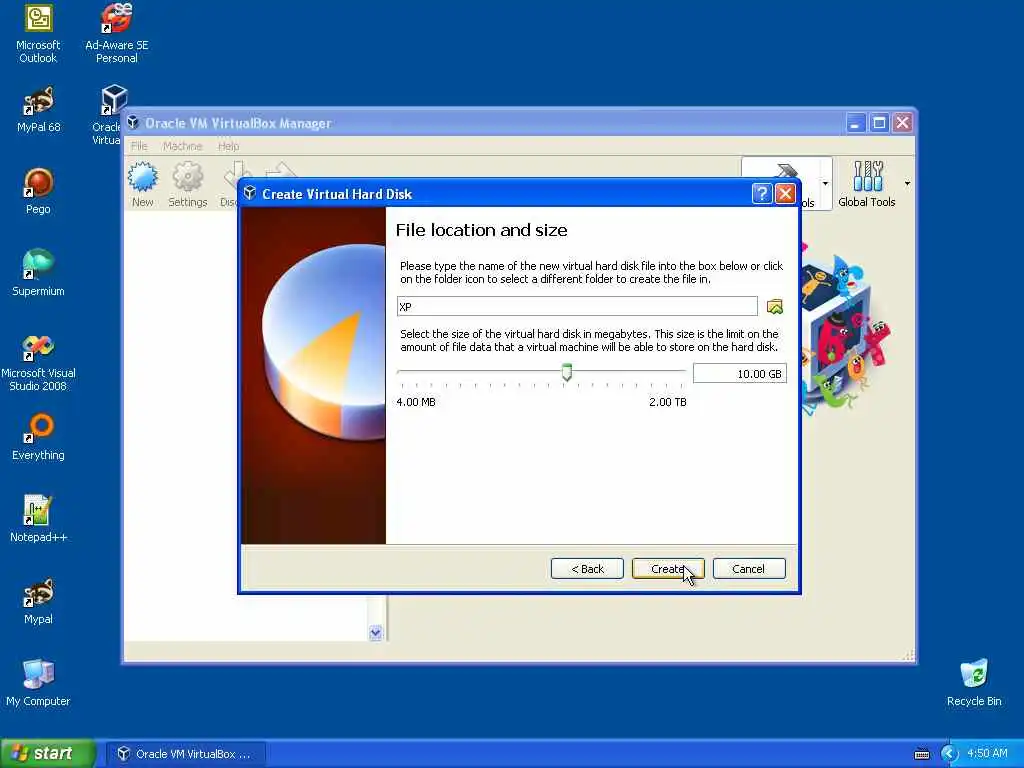
Task: Click the 10.00 GB size input box
Action: point(739,374)
